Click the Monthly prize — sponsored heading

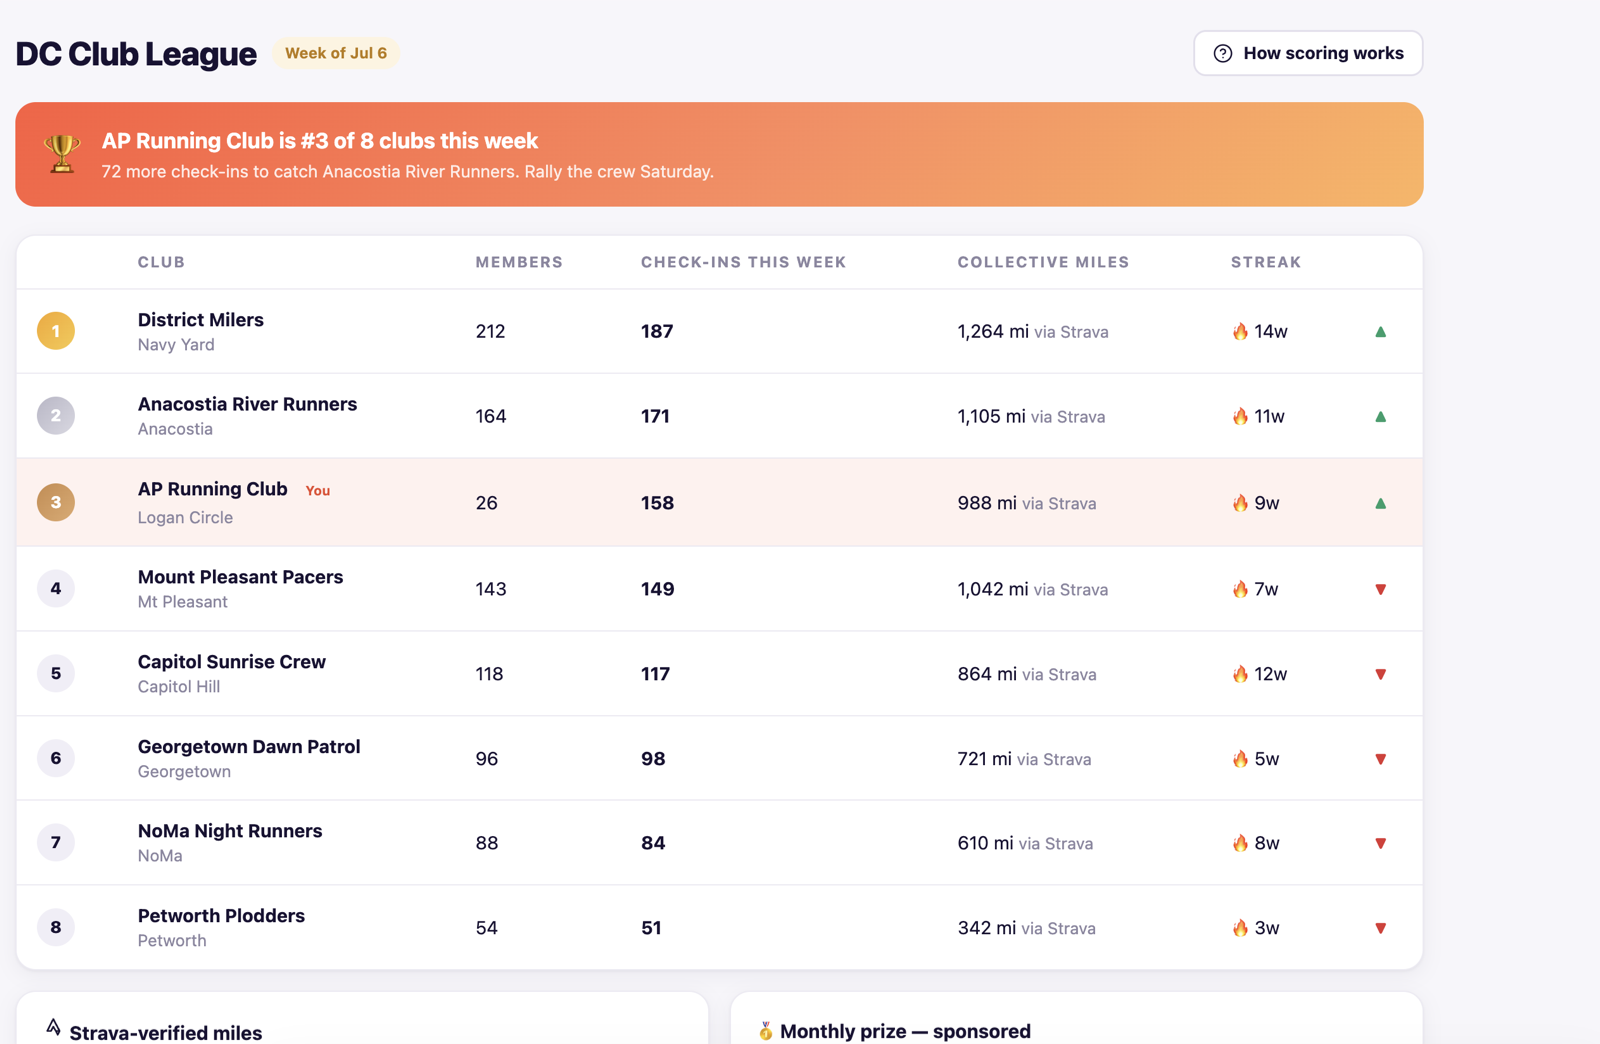(x=905, y=1031)
